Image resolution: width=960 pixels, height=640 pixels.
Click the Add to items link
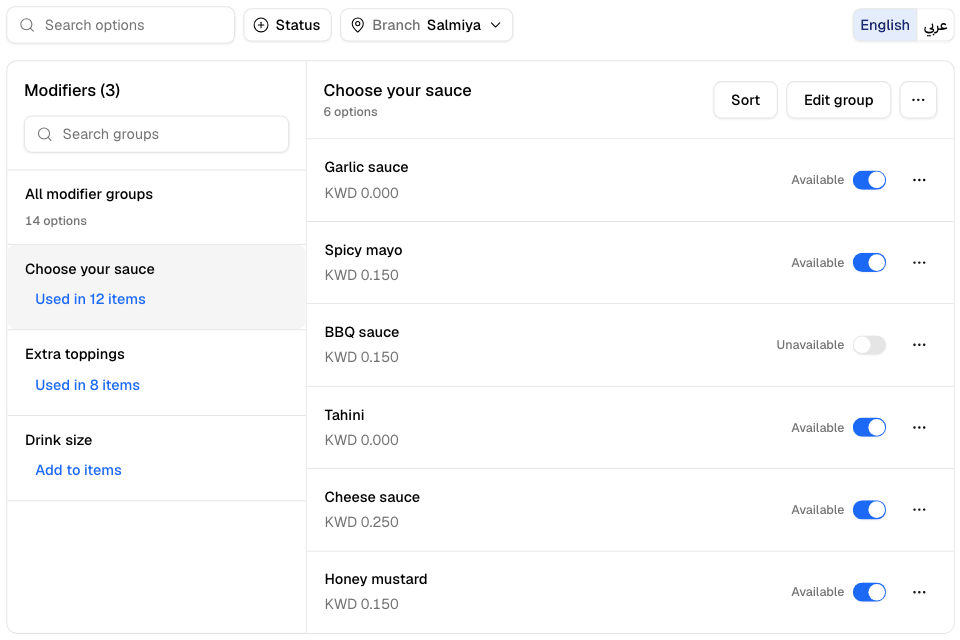click(x=78, y=470)
